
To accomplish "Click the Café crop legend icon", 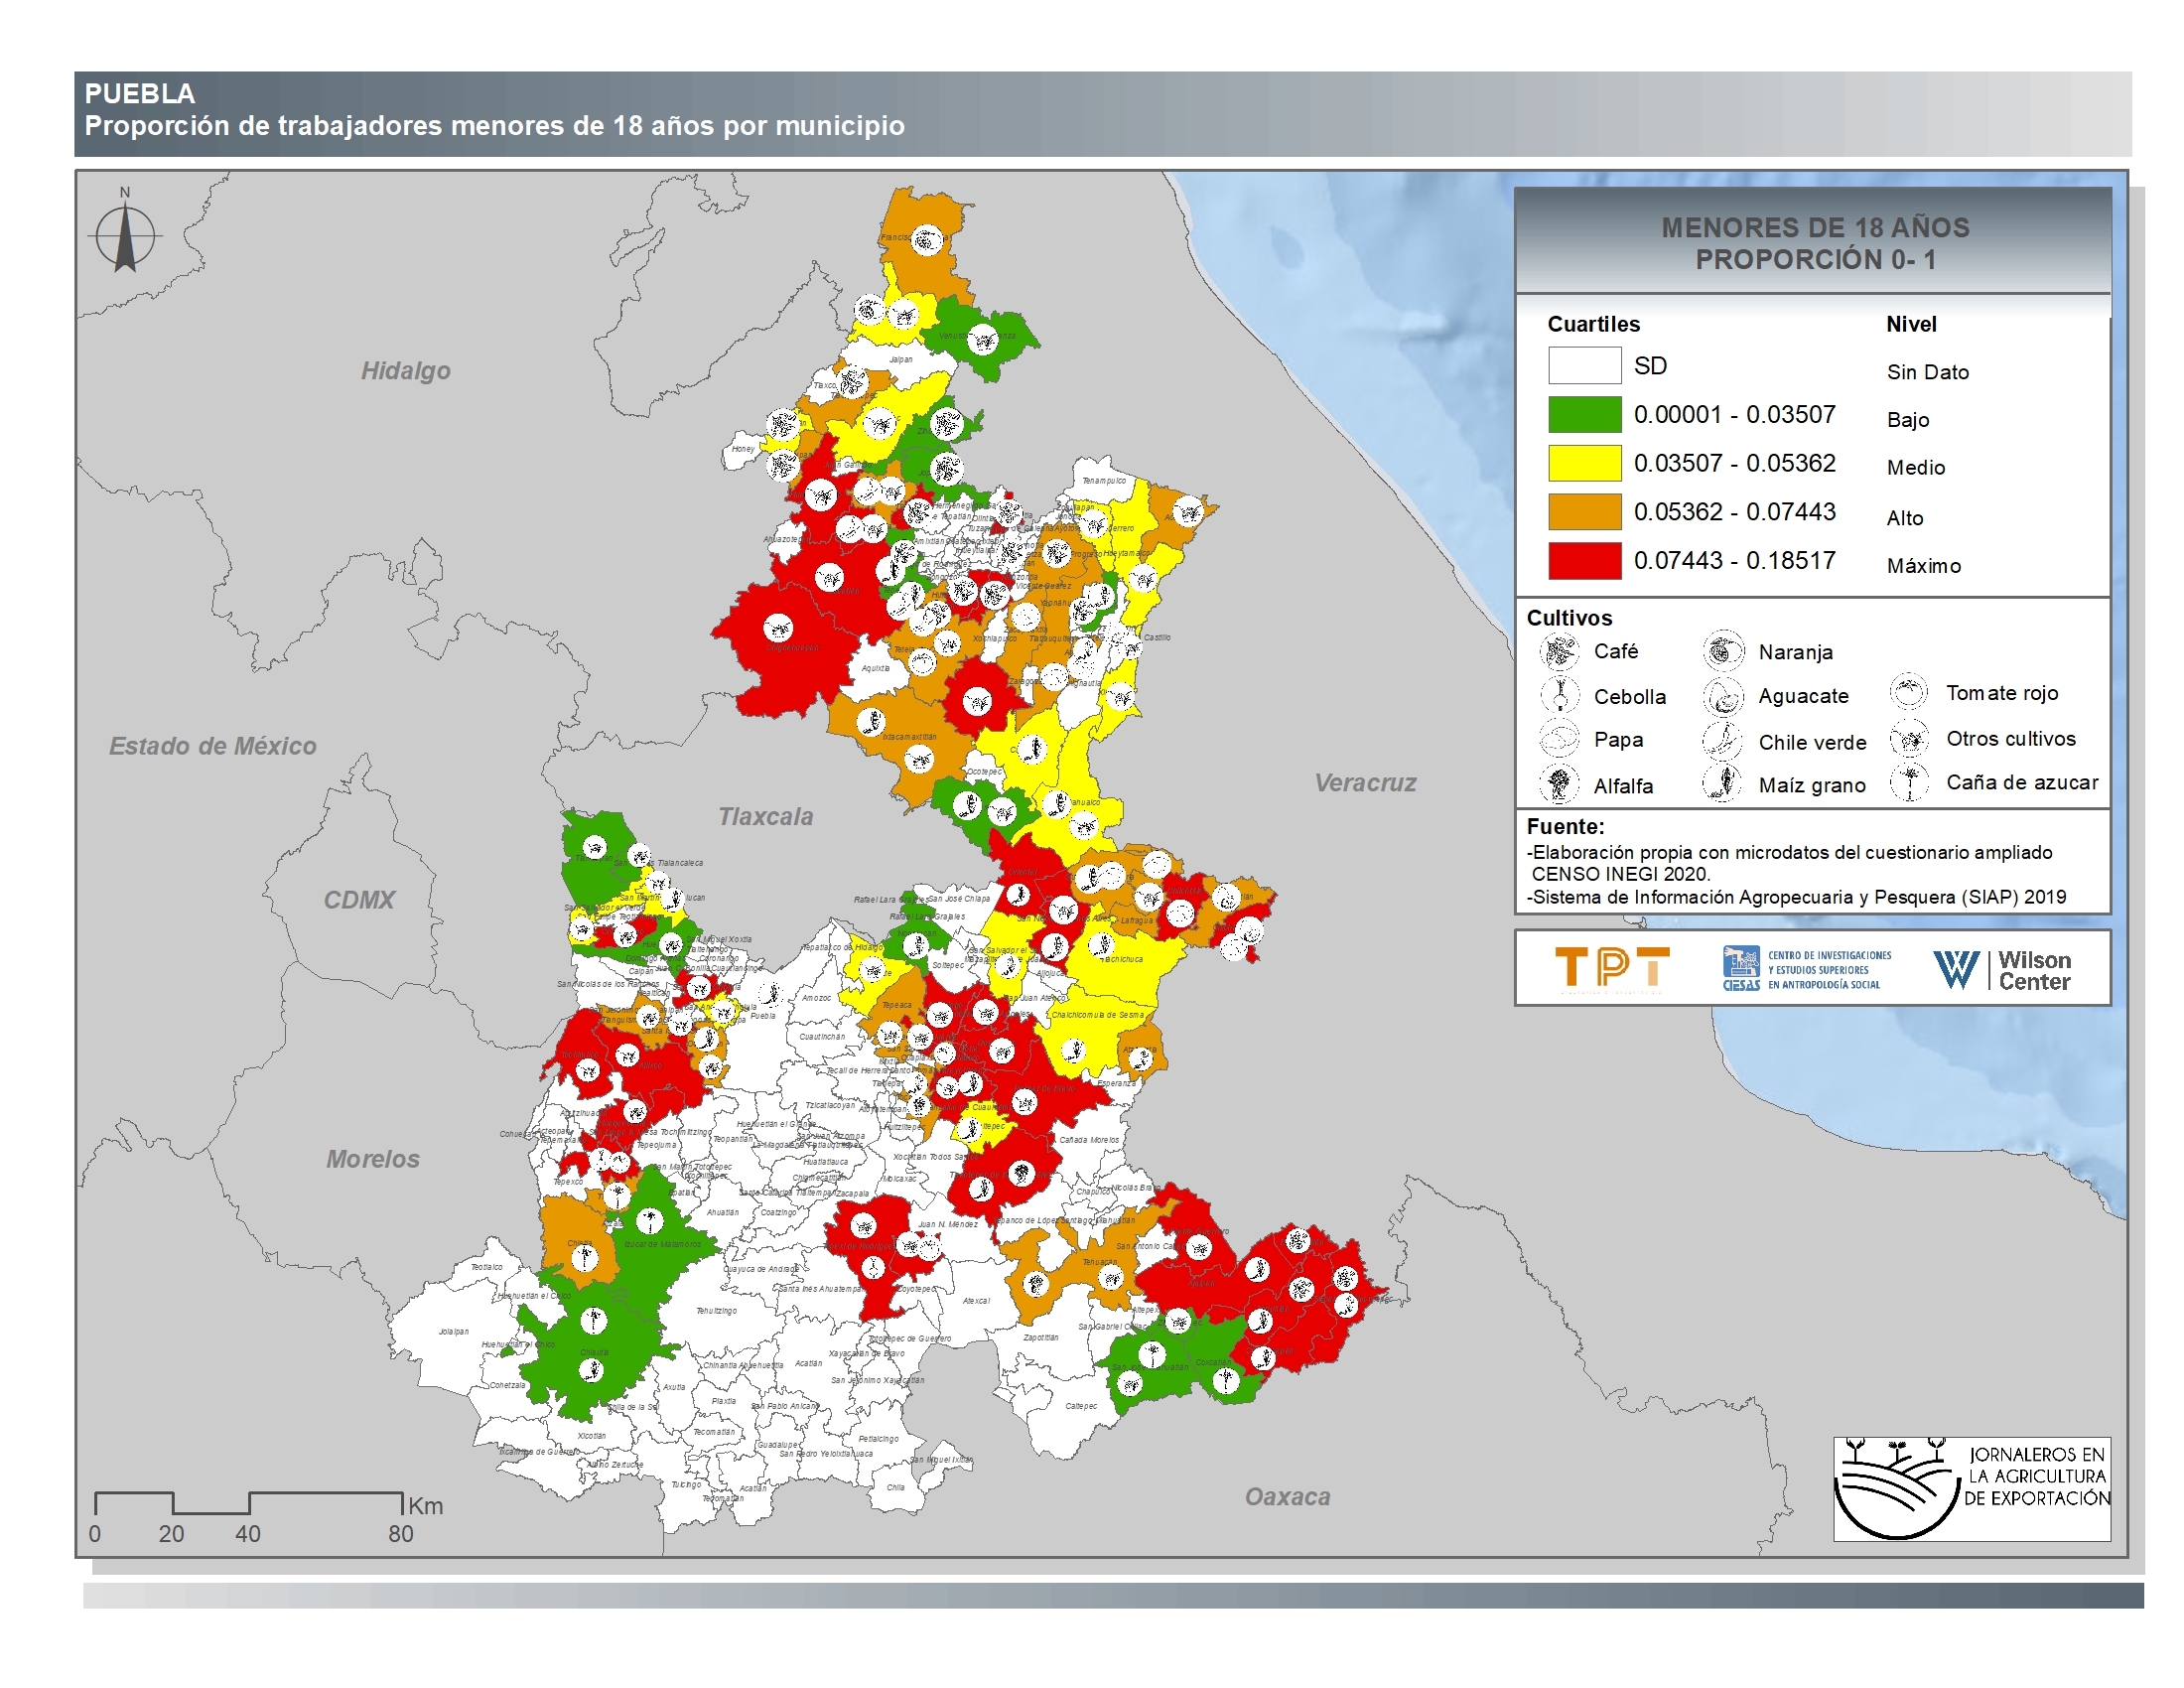I will pos(1558,652).
